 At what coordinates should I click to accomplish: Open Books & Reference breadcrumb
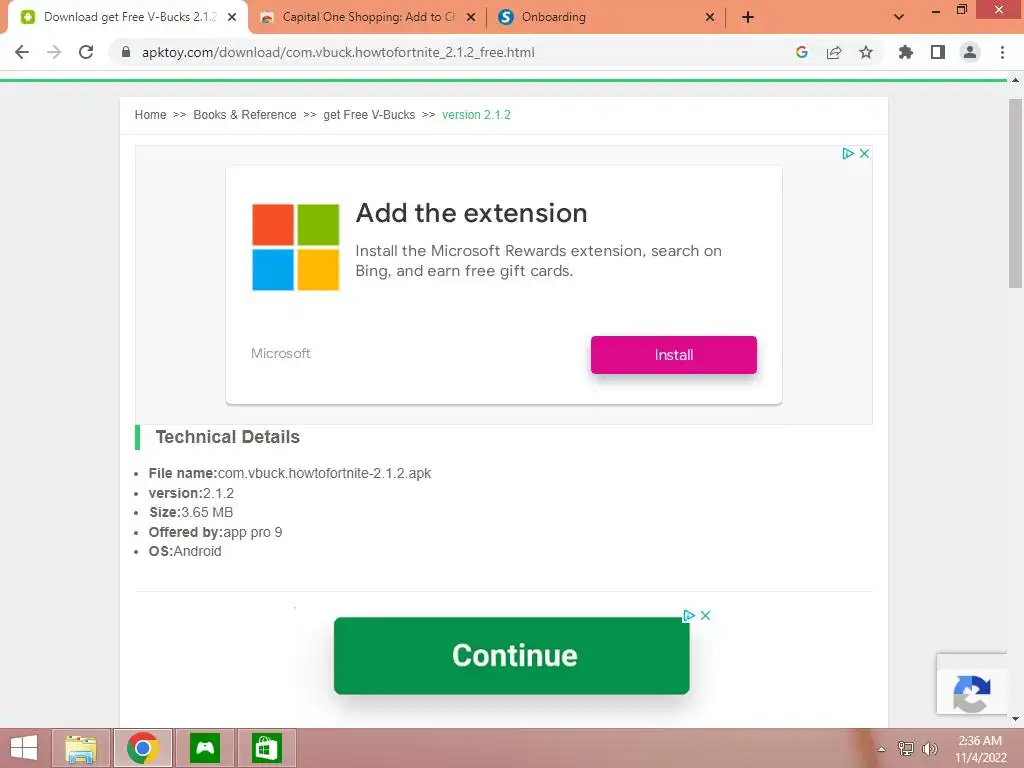[245, 115]
